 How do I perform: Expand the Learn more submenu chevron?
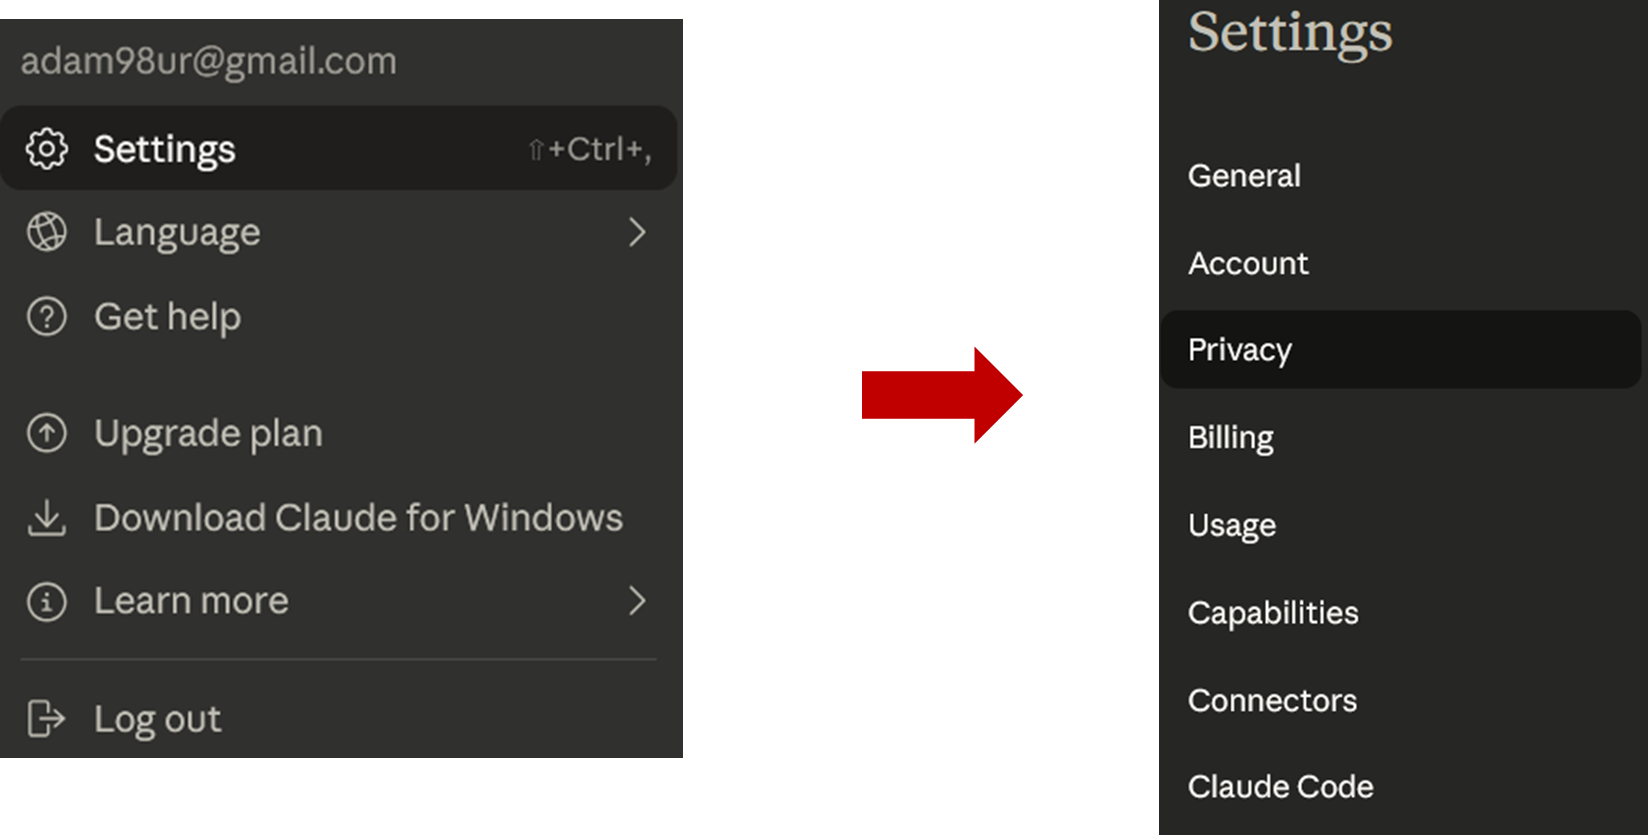click(637, 601)
